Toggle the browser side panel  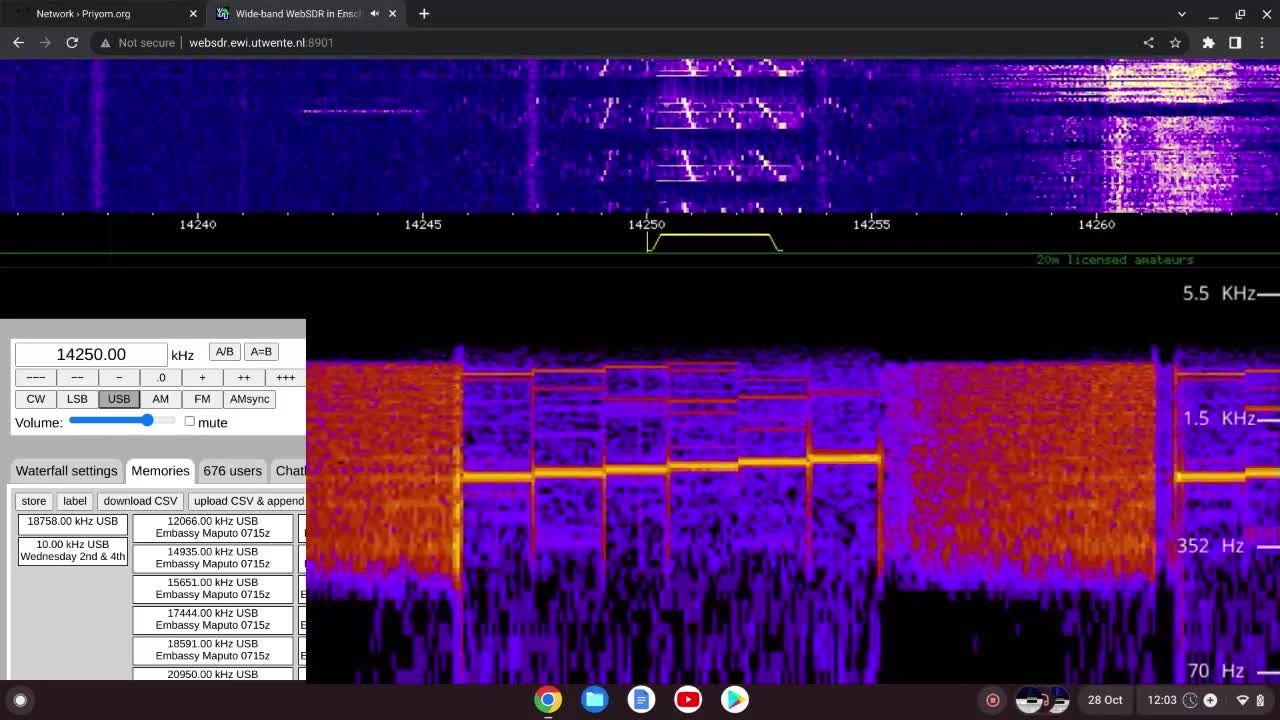pyautogui.click(x=1235, y=43)
